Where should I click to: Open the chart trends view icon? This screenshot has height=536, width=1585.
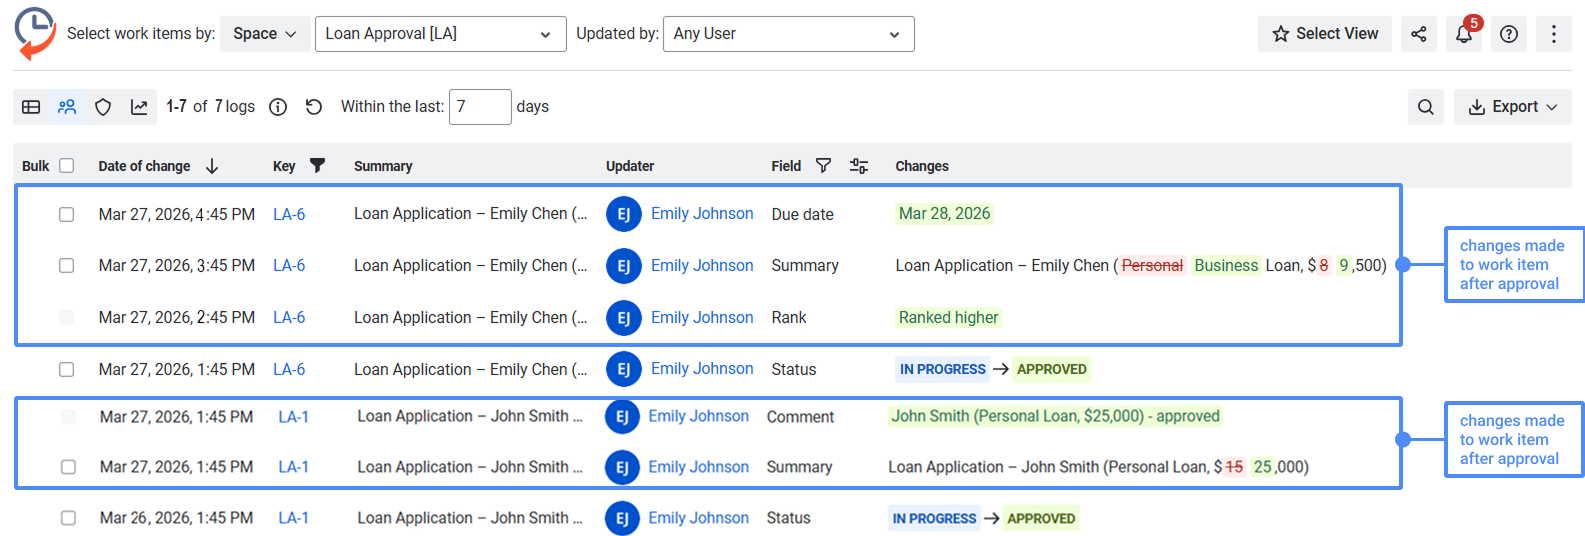[139, 107]
